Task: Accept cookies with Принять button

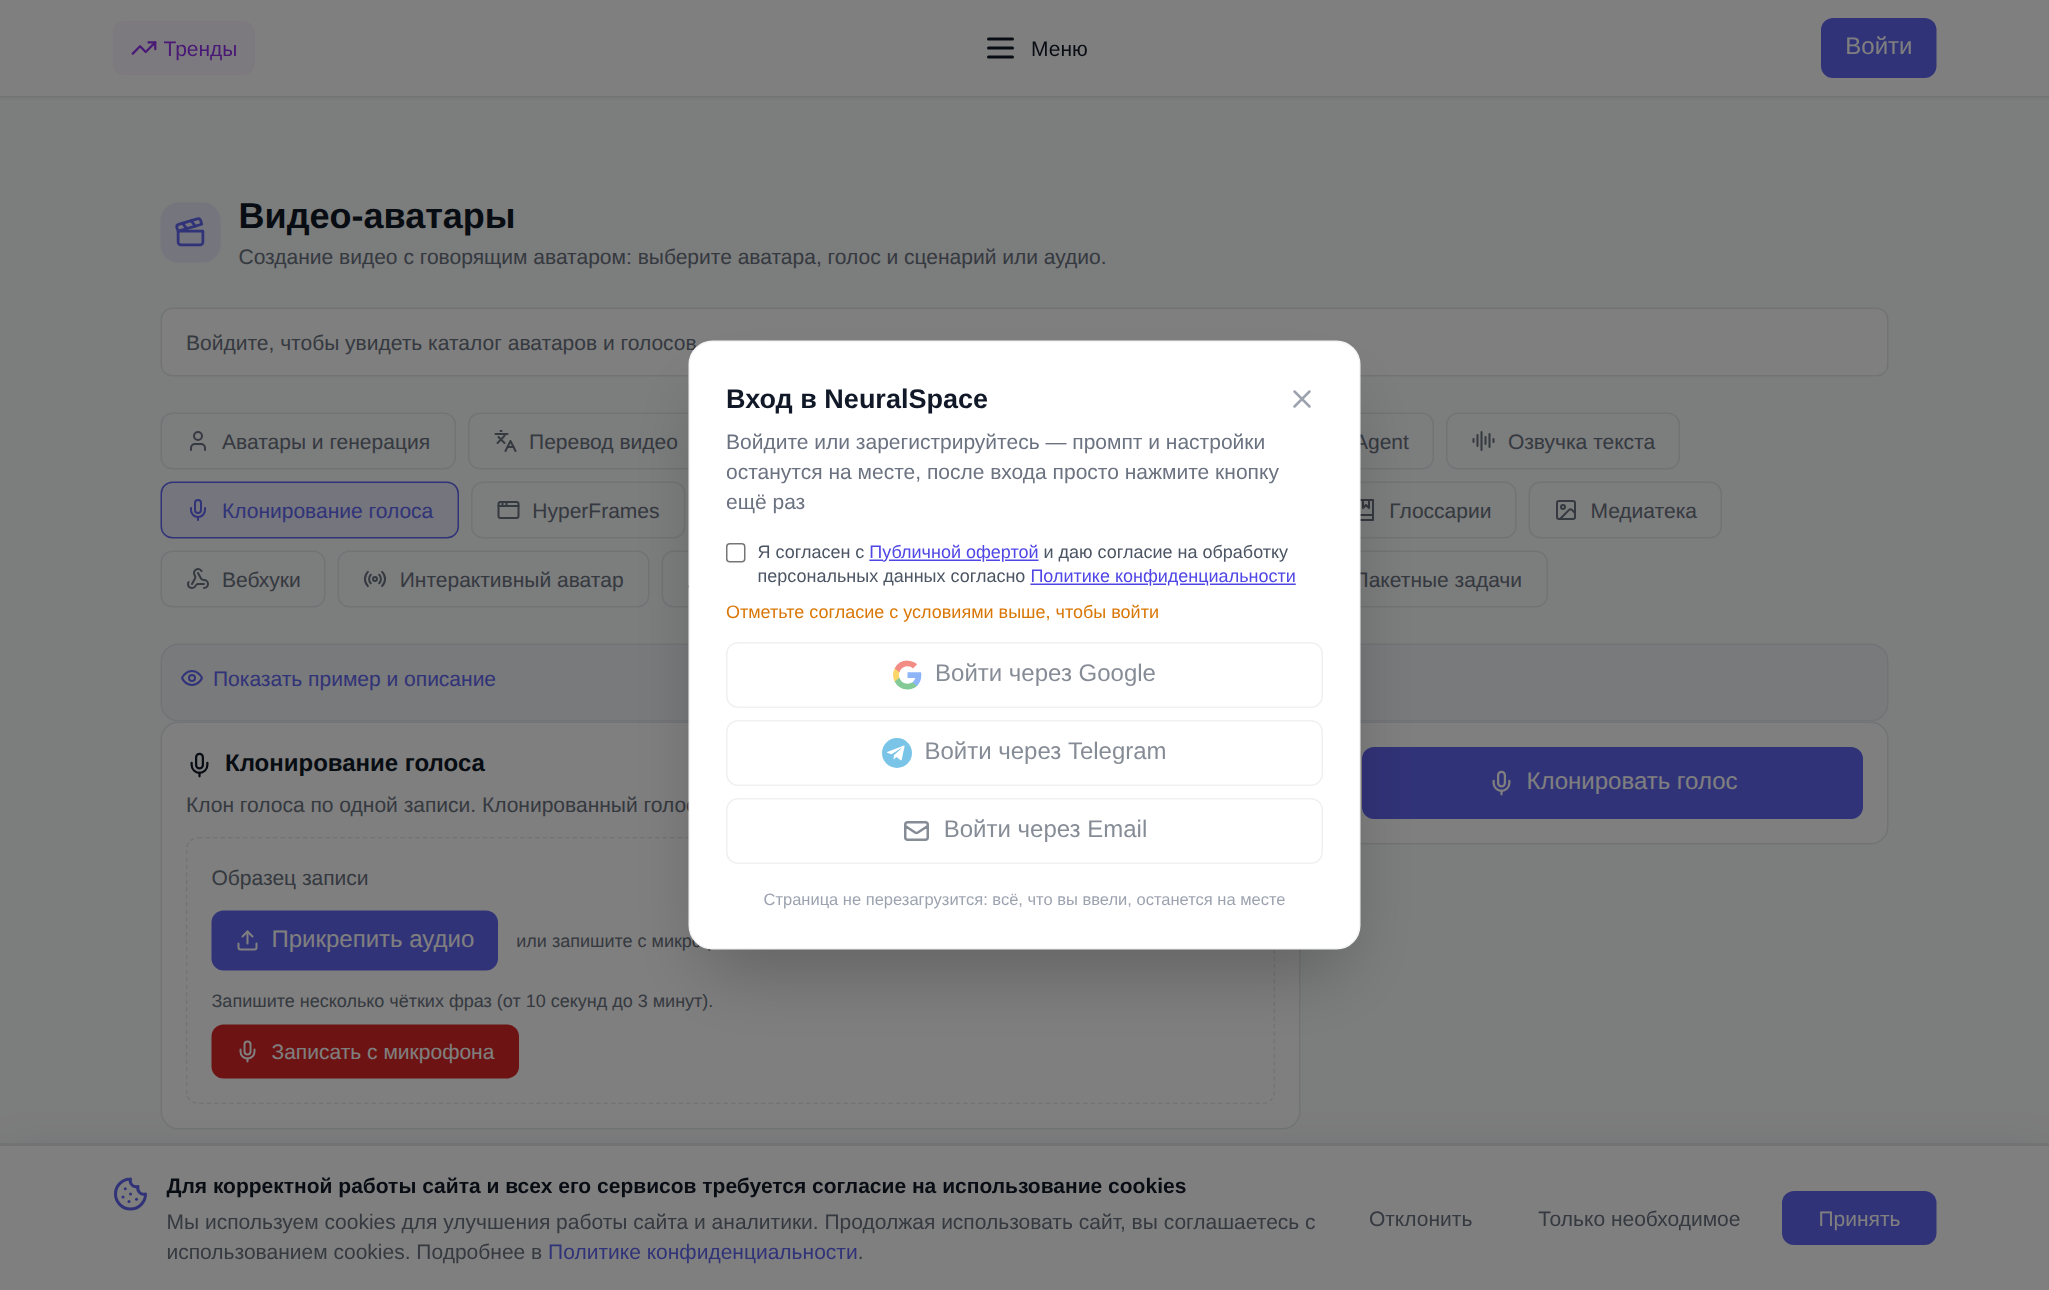Action: 1858,1218
